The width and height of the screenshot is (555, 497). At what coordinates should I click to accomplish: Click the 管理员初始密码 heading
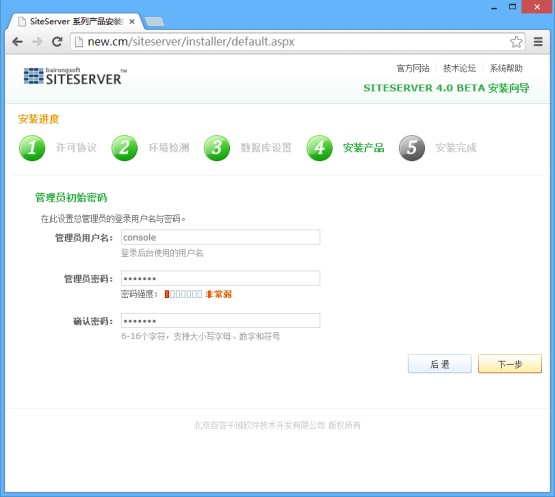(x=71, y=198)
